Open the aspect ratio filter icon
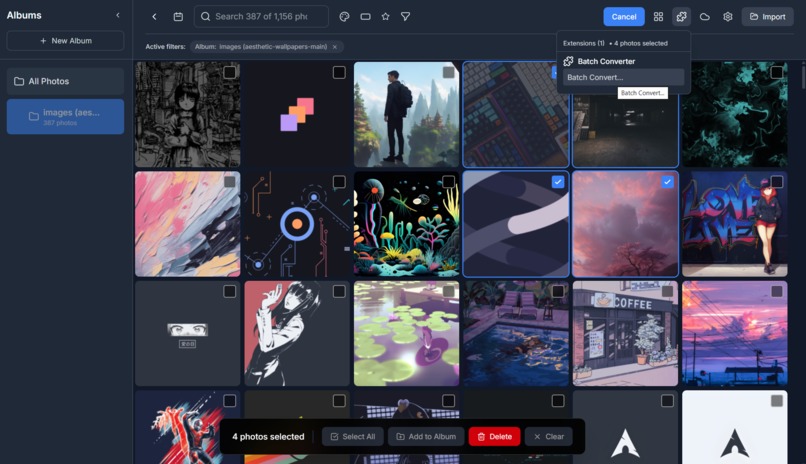Image resolution: width=806 pixels, height=464 pixels. (x=365, y=16)
